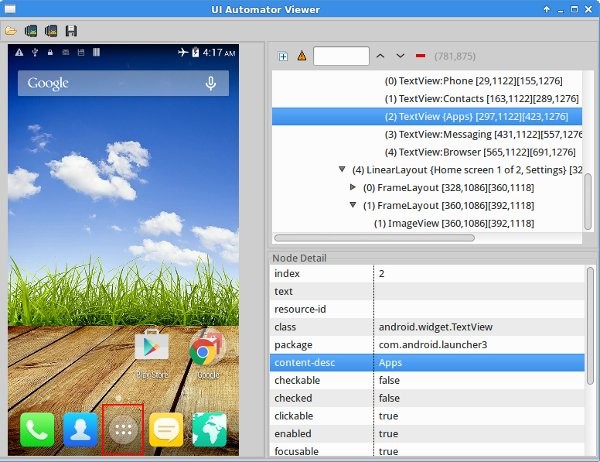Collapse the LinearLayout Home screen node
This screenshot has width=600, height=462.
(x=342, y=169)
